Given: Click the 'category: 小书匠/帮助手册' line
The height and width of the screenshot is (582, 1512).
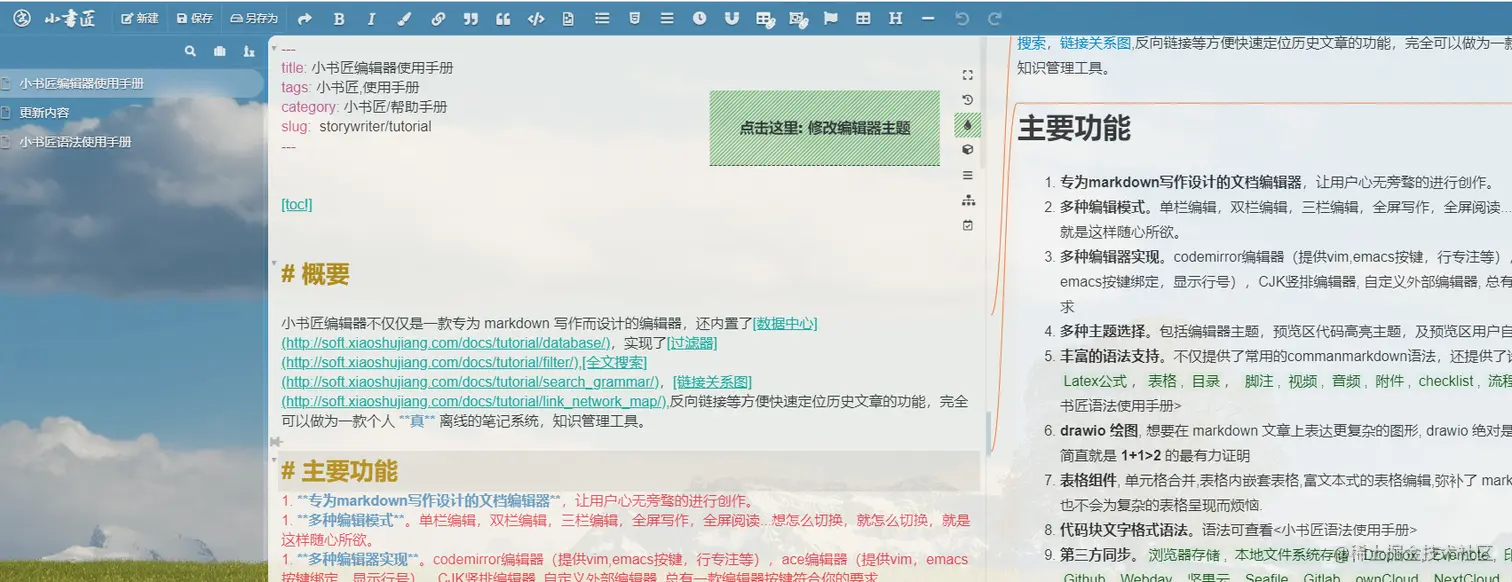Looking at the screenshot, I should point(364,107).
